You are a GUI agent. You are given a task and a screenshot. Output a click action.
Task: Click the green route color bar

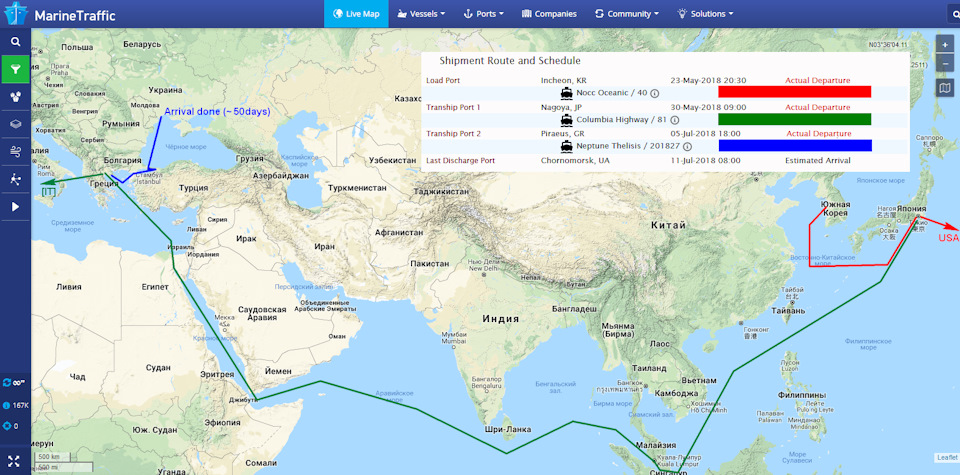(x=795, y=119)
